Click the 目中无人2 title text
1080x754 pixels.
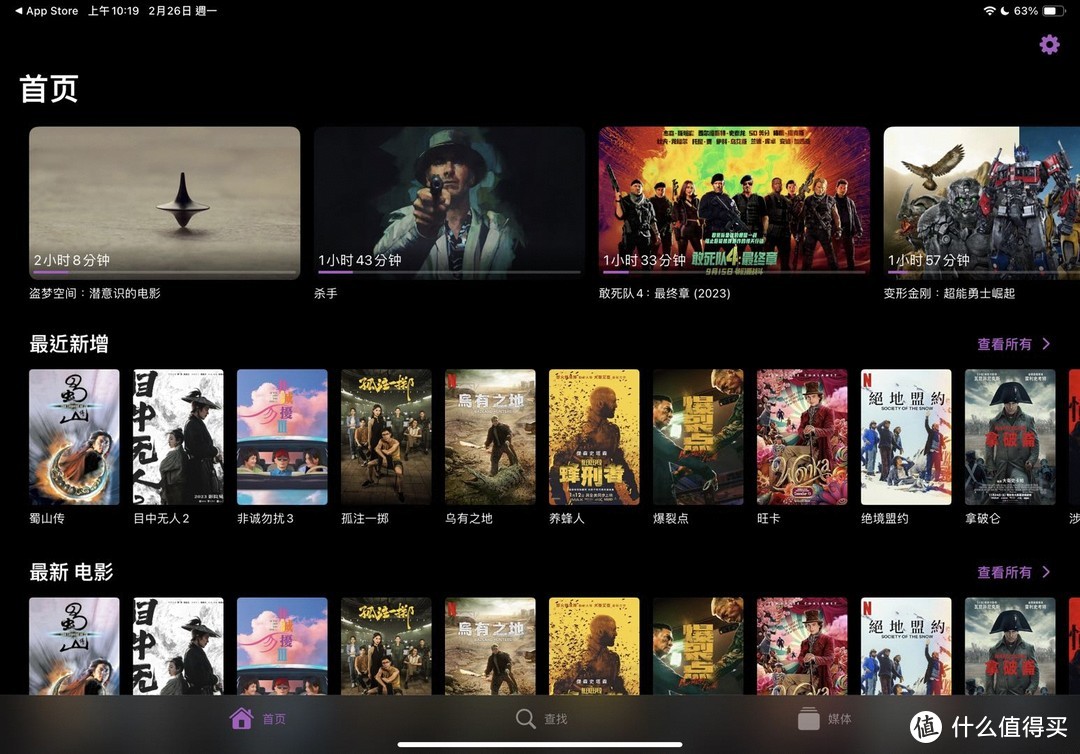[161, 519]
